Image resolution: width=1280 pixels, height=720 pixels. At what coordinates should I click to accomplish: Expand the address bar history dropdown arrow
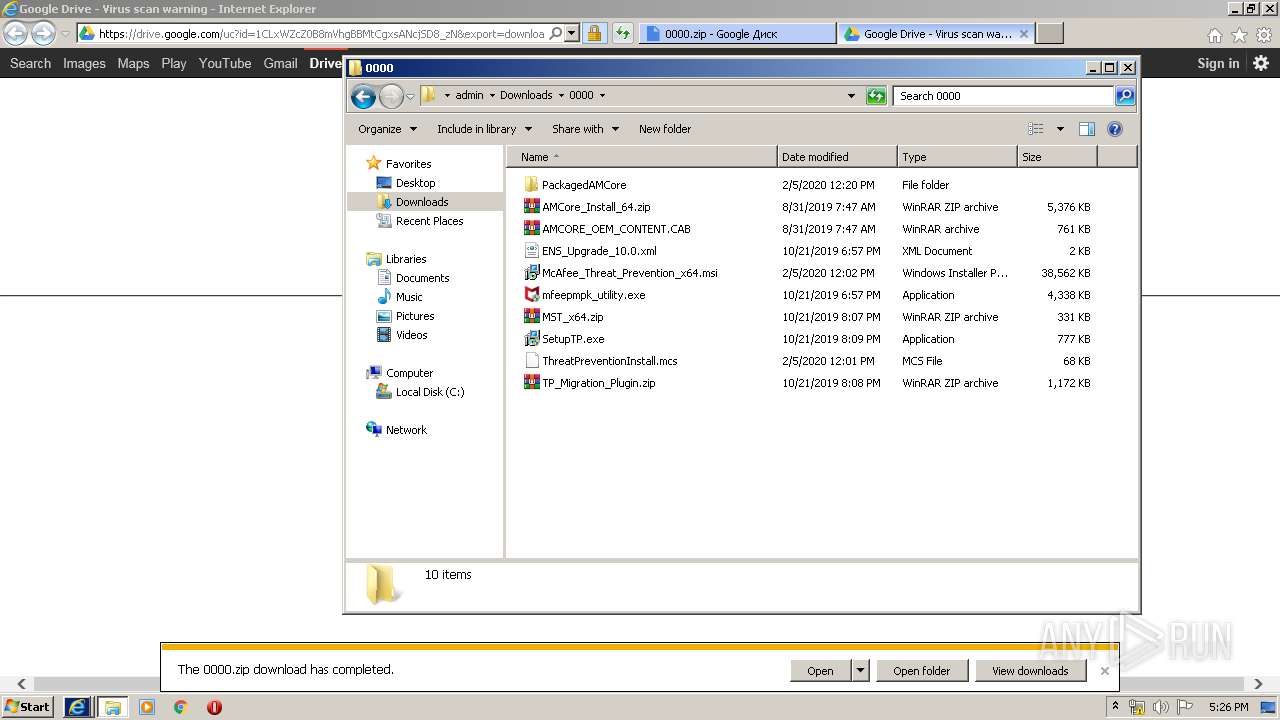[x=851, y=96]
